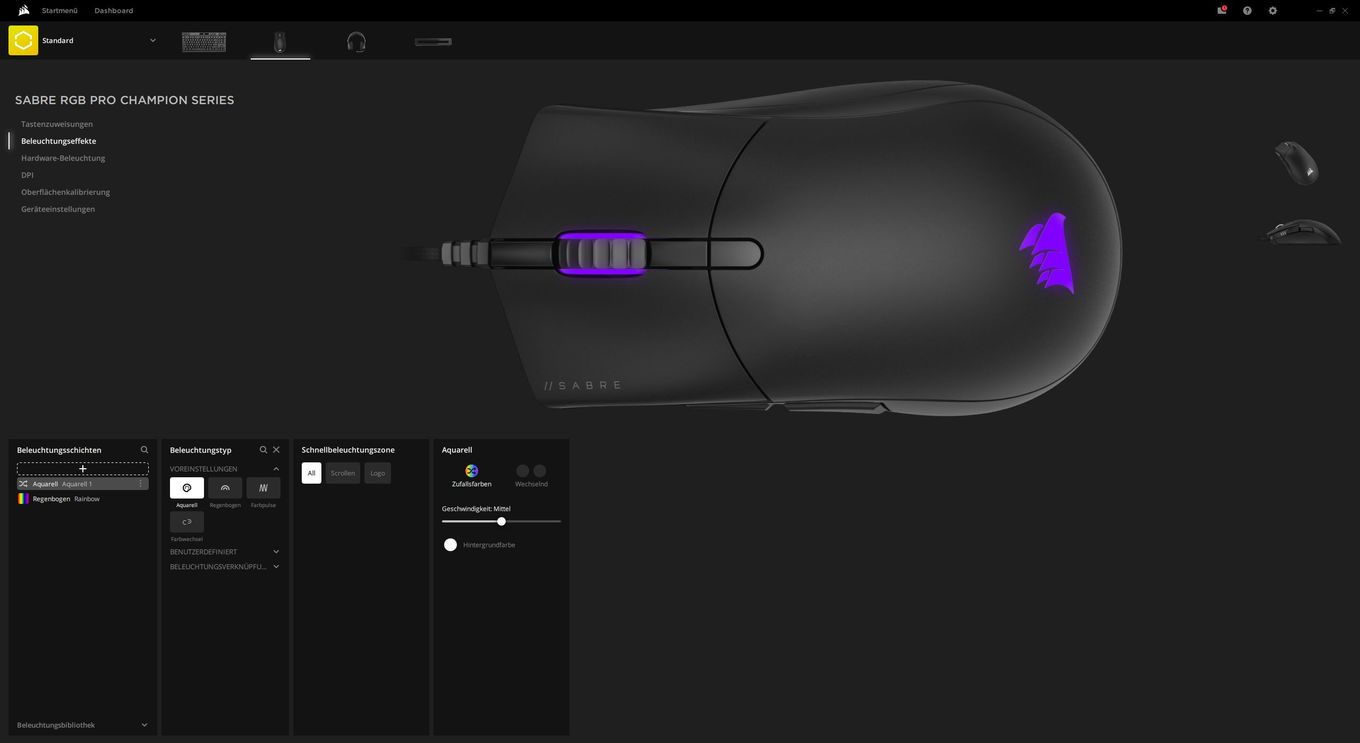Switch to the angled mouse view thumbnail

(x=1297, y=162)
